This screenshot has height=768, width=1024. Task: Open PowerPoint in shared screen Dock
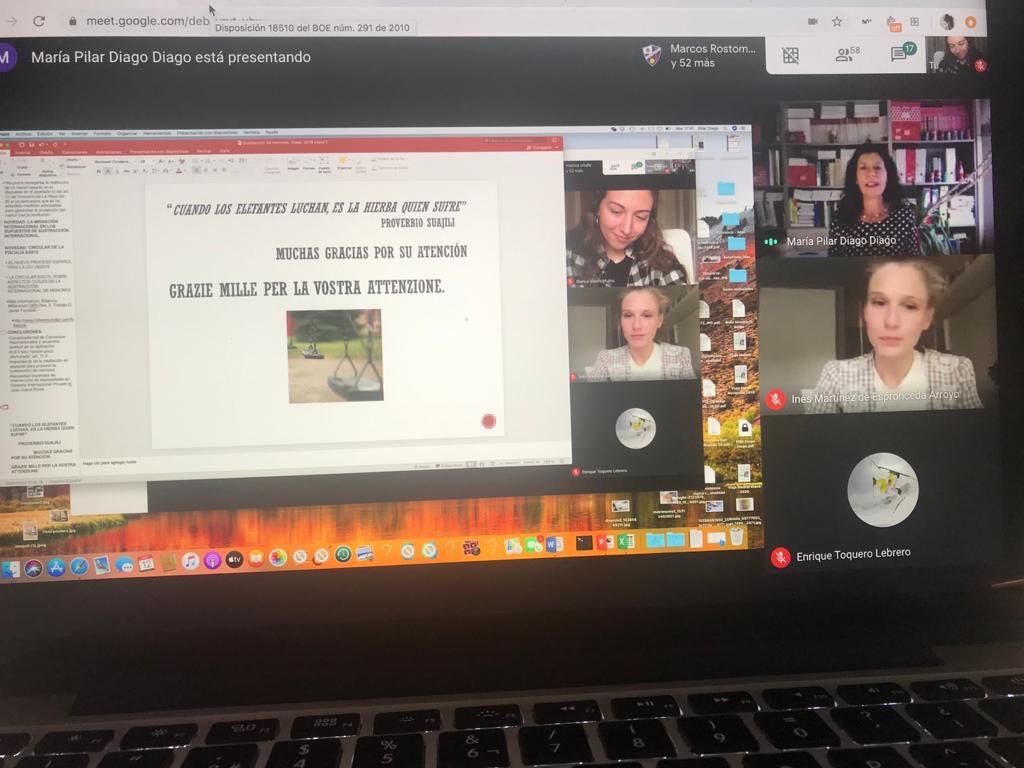[605, 542]
